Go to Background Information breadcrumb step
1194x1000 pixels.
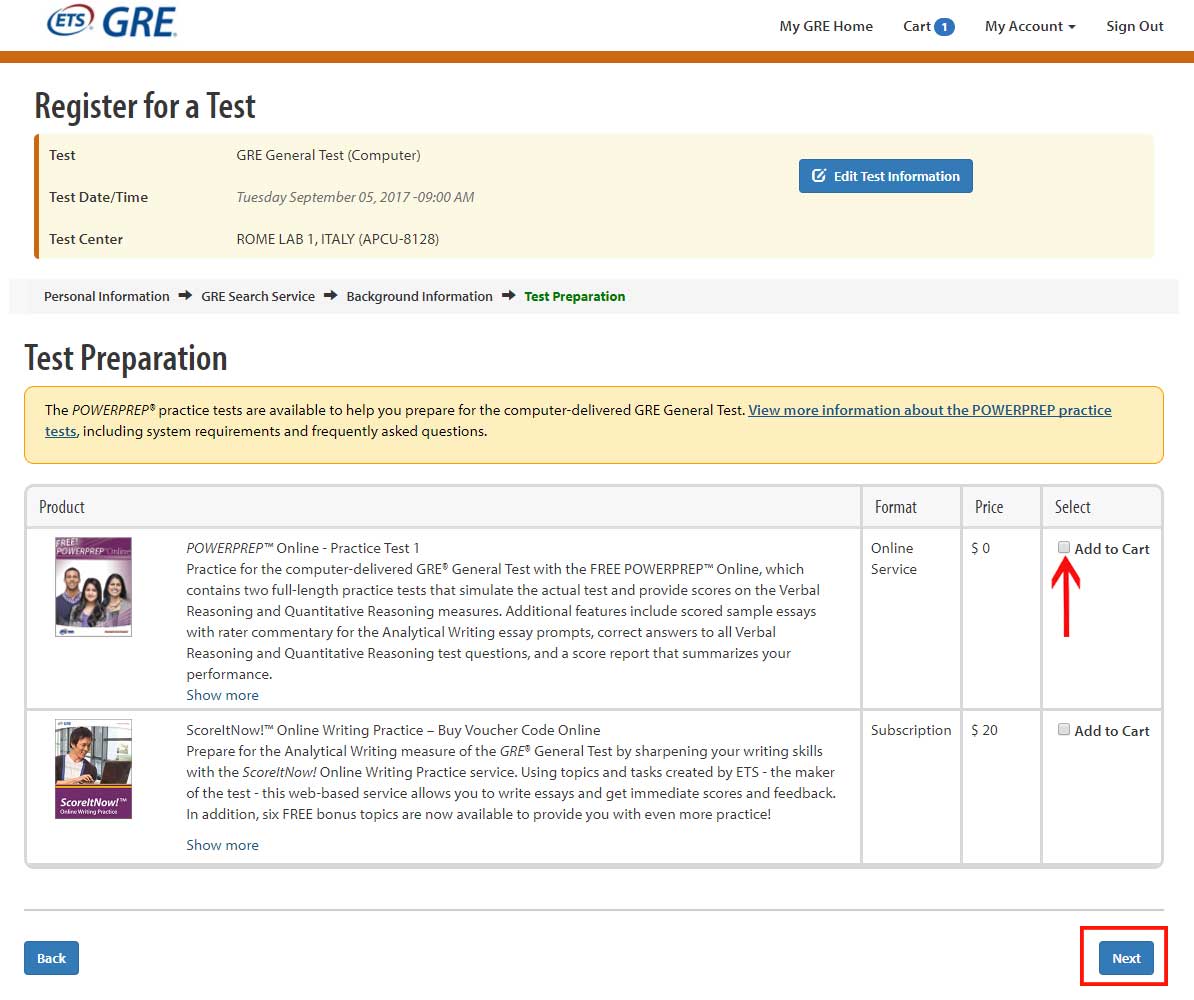pyautogui.click(x=419, y=296)
